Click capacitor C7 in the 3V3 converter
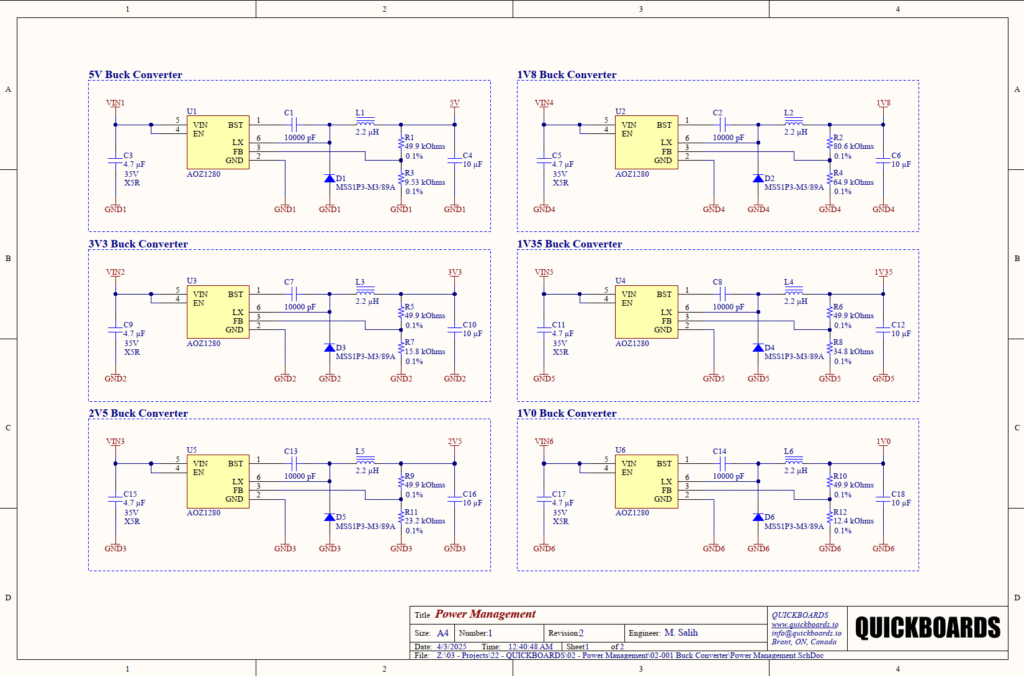This screenshot has height=676, width=1024. tap(294, 294)
